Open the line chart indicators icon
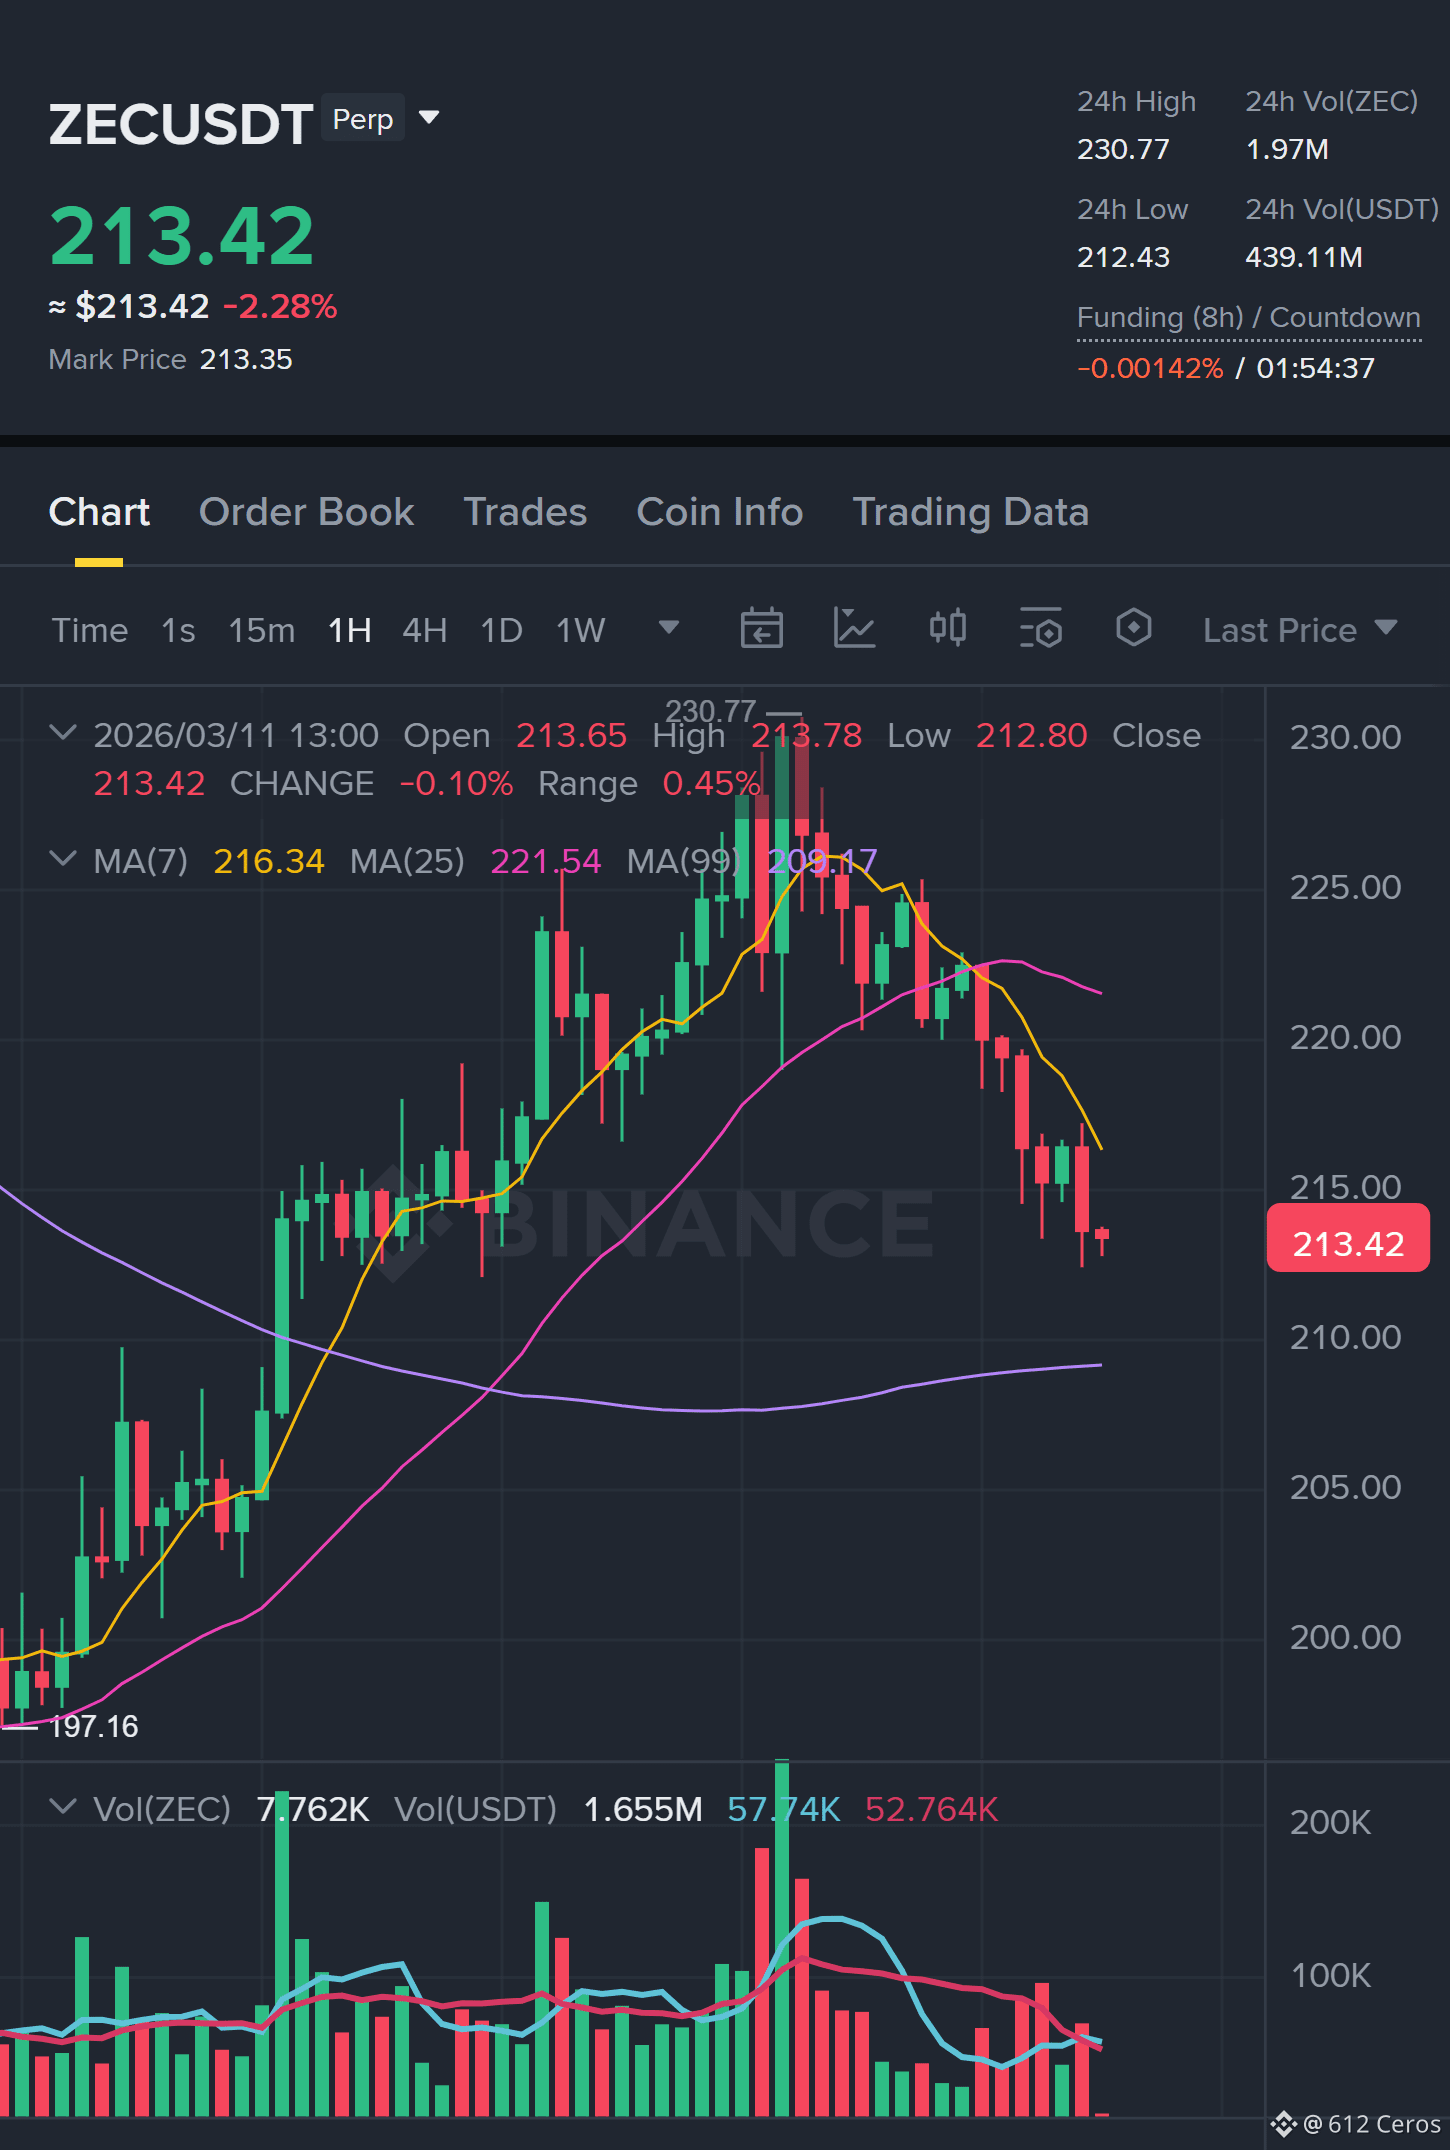The height and width of the screenshot is (2150, 1450). click(x=854, y=629)
